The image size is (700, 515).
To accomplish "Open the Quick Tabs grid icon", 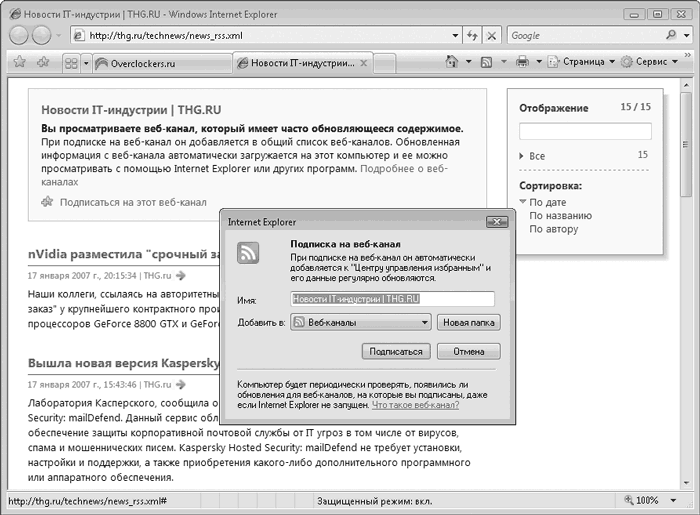I will (x=71, y=63).
